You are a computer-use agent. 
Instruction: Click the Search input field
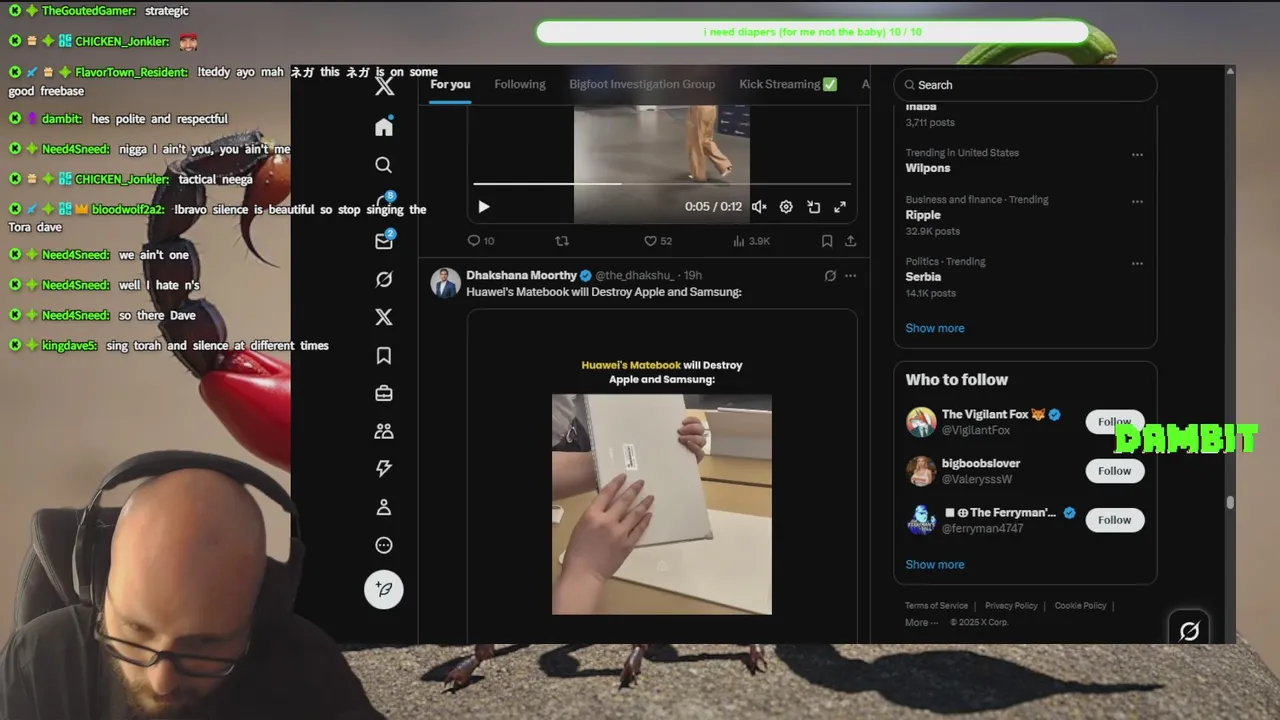[1025, 85]
